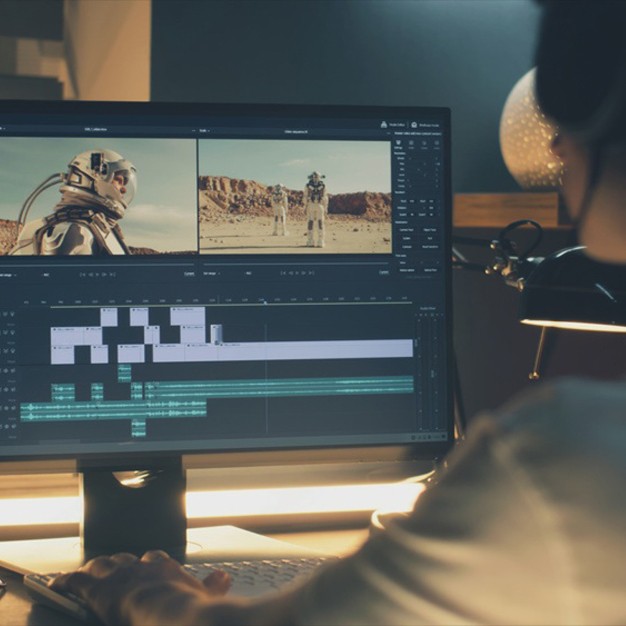
Task: Select the small thumbnail clip on middle video track
Action: 216,335
